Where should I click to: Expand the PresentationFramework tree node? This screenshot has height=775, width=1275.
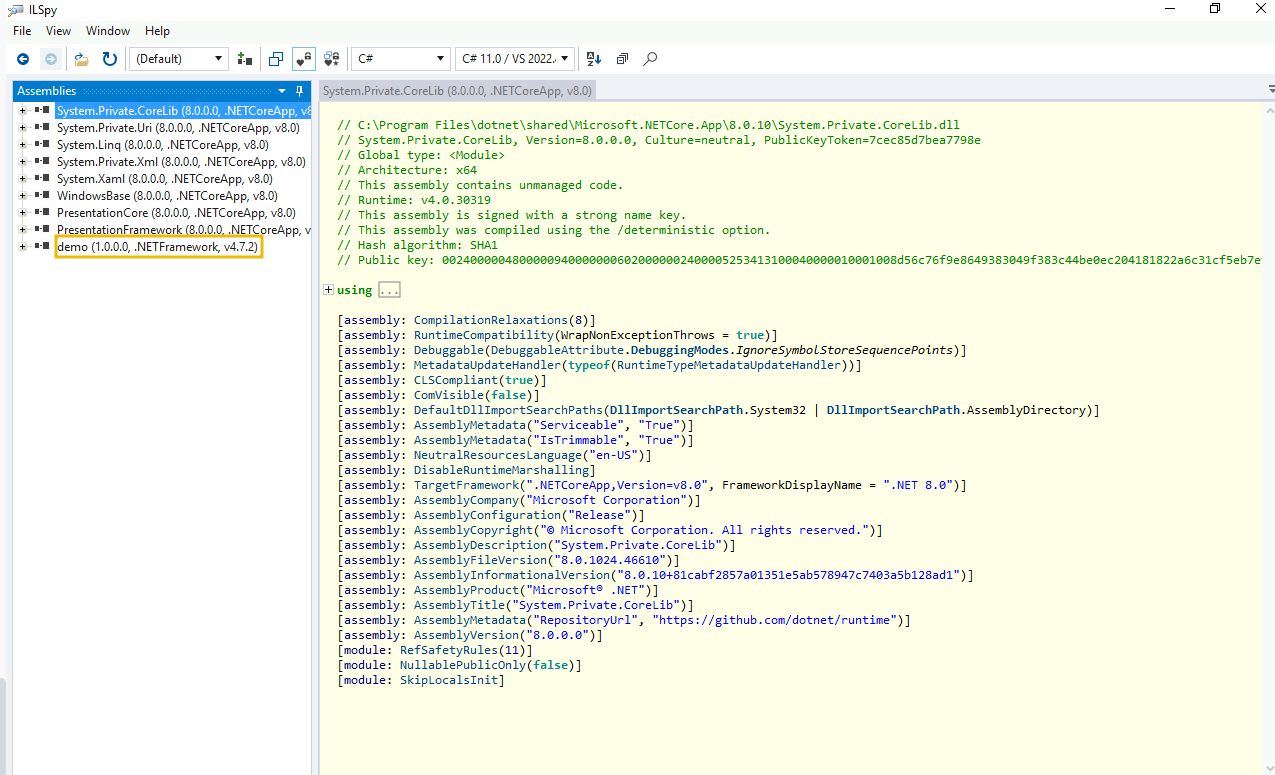coord(23,230)
